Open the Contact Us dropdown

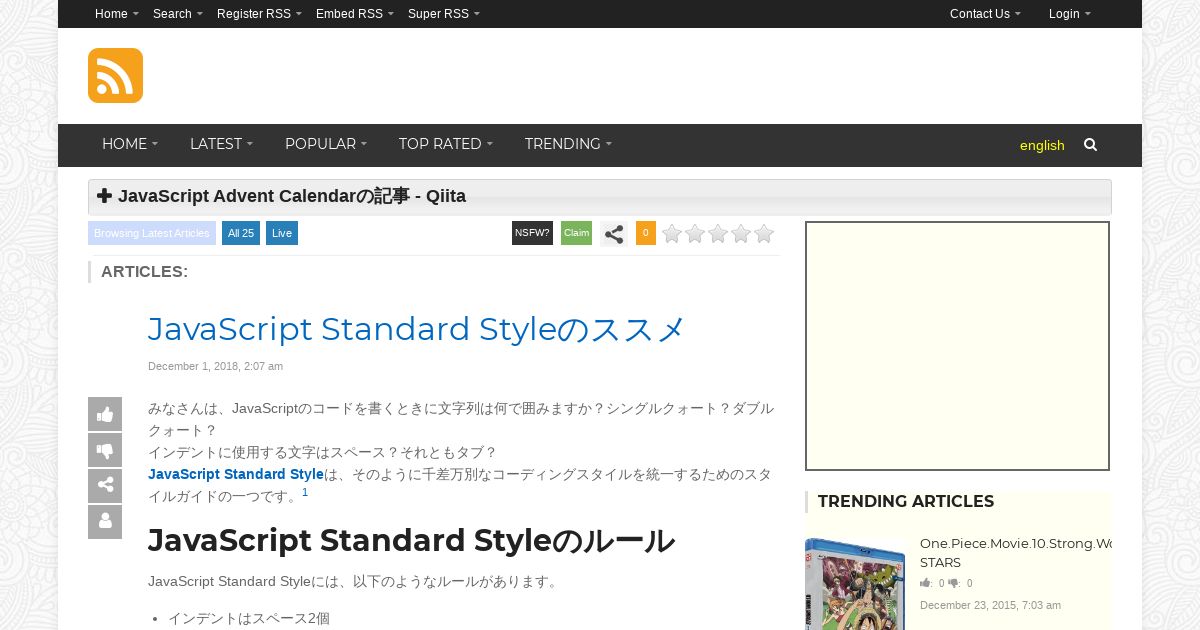coord(985,14)
